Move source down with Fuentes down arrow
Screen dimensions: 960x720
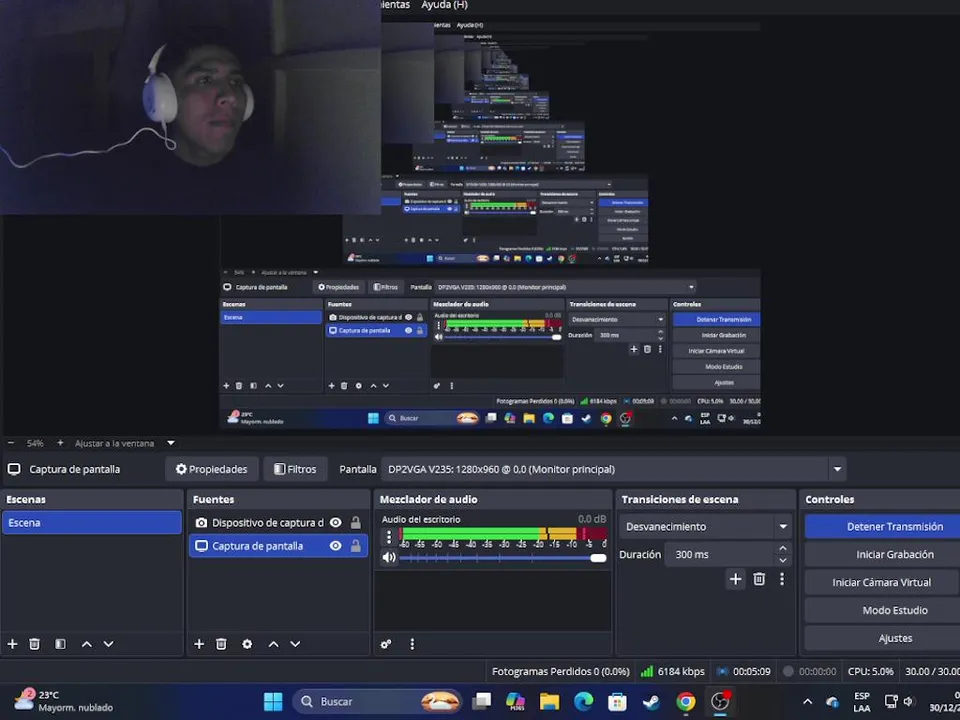[x=295, y=644]
